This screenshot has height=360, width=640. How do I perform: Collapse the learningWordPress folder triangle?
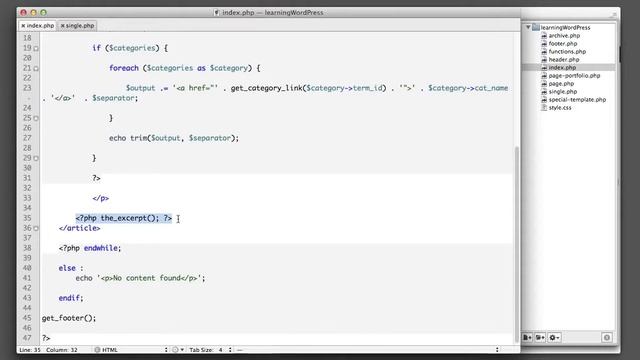528,27
